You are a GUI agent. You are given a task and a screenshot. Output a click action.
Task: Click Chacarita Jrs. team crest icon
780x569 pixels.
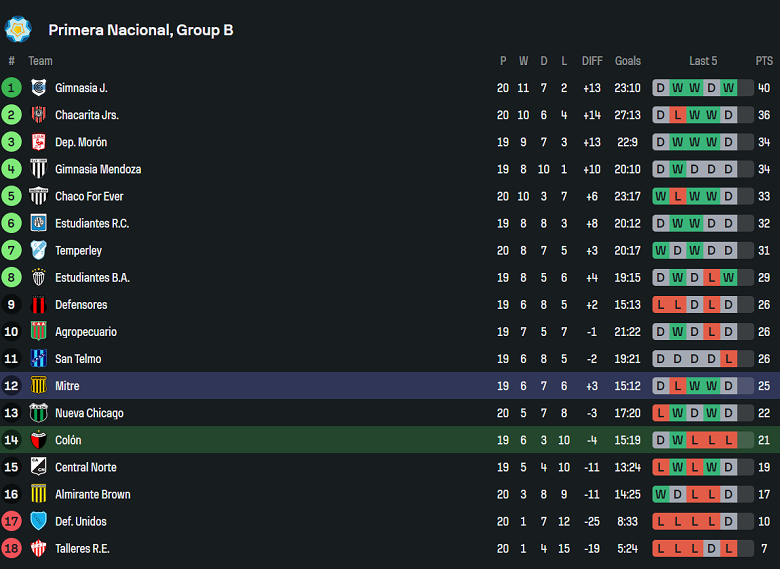(39, 115)
